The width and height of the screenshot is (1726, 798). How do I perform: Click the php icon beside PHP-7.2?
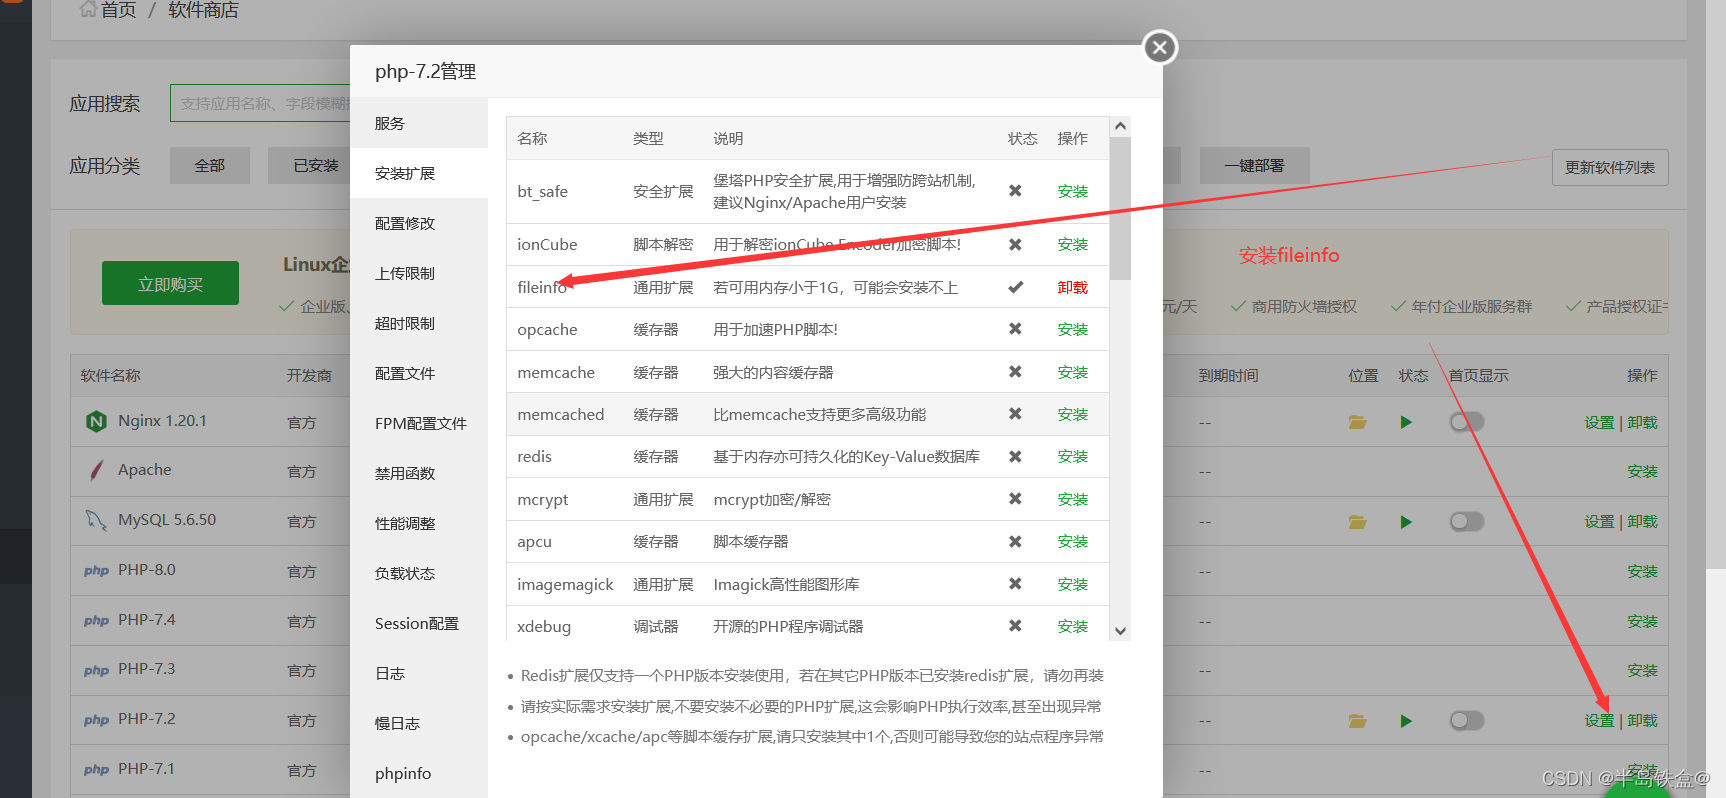96,720
